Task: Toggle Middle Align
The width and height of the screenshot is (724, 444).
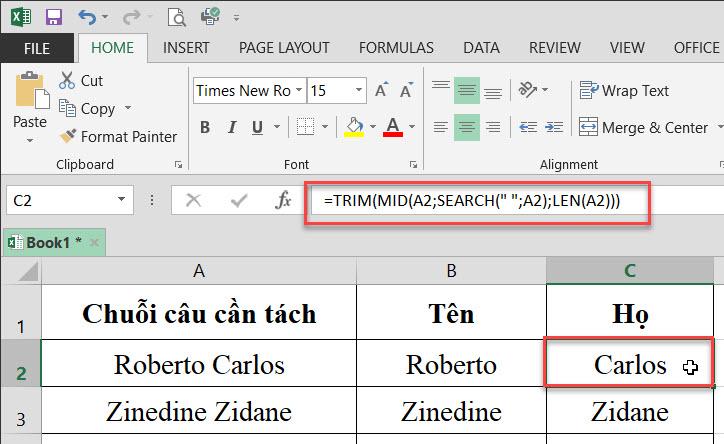Action: pyautogui.click(x=467, y=90)
